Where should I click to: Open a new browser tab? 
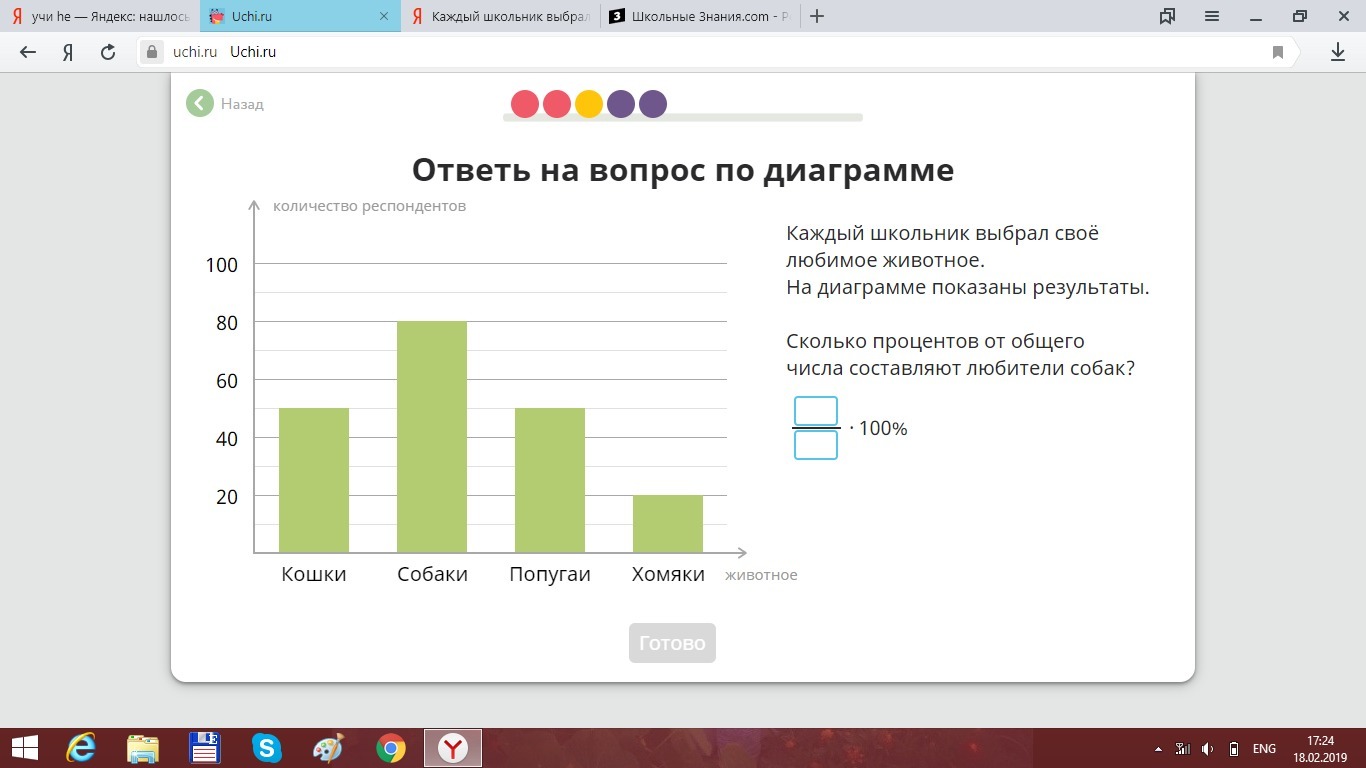click(x=817, y=16)
